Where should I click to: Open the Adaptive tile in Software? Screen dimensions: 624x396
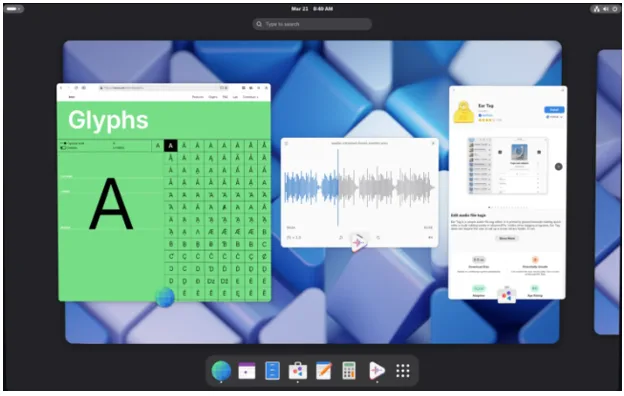(478, 291)
